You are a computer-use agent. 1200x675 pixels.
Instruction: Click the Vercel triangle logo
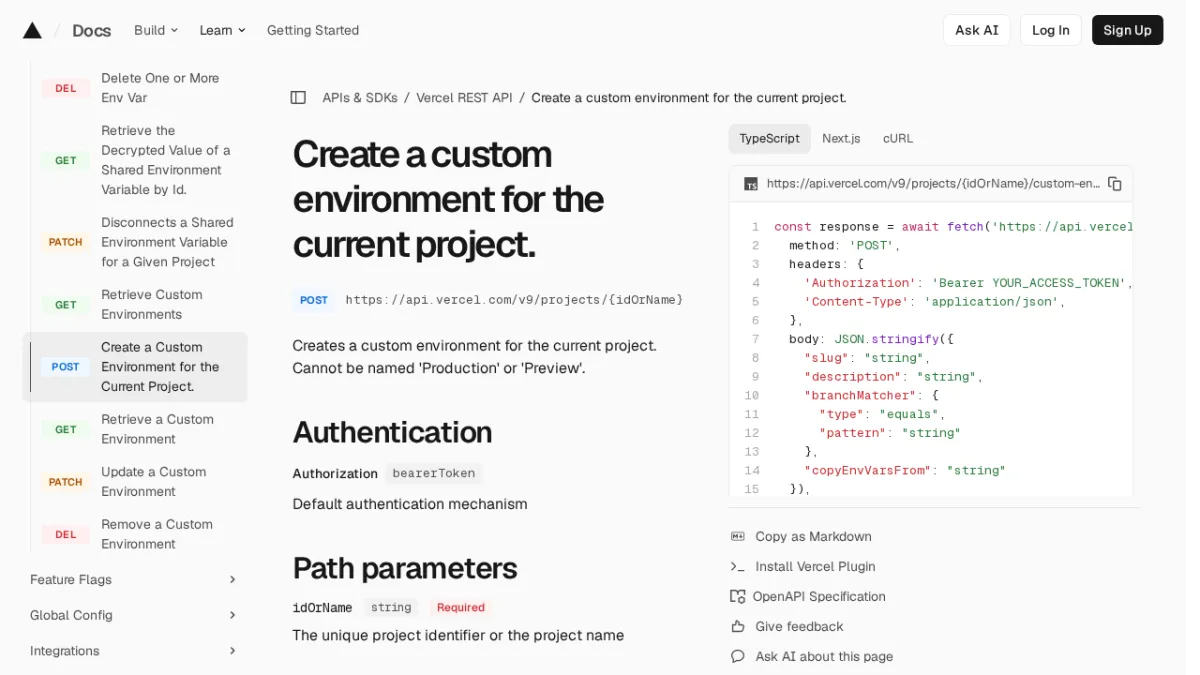point(32,30)
